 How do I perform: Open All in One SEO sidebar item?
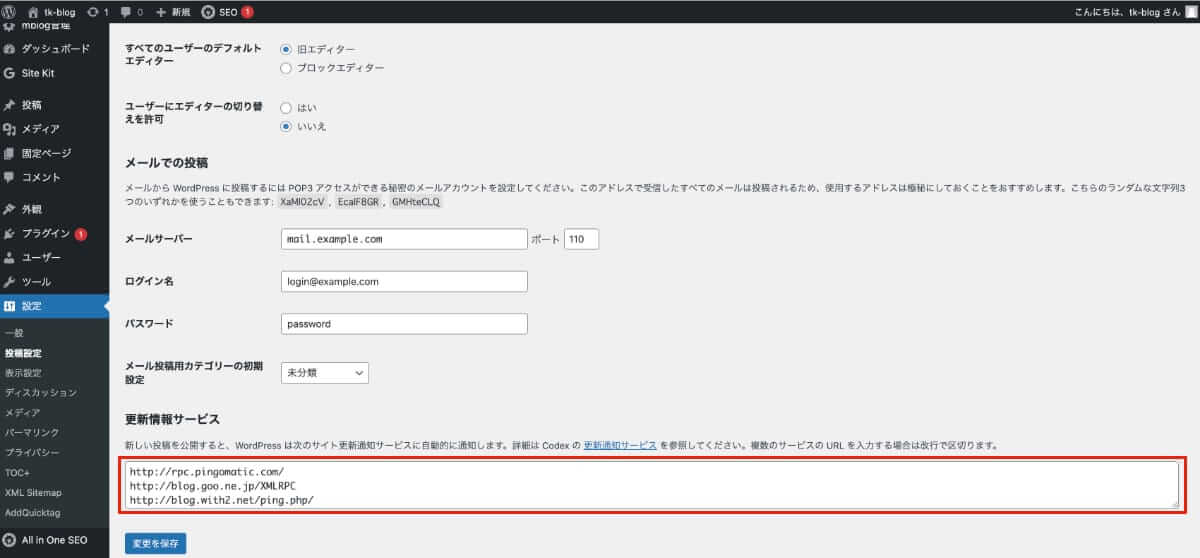point(54,540)
